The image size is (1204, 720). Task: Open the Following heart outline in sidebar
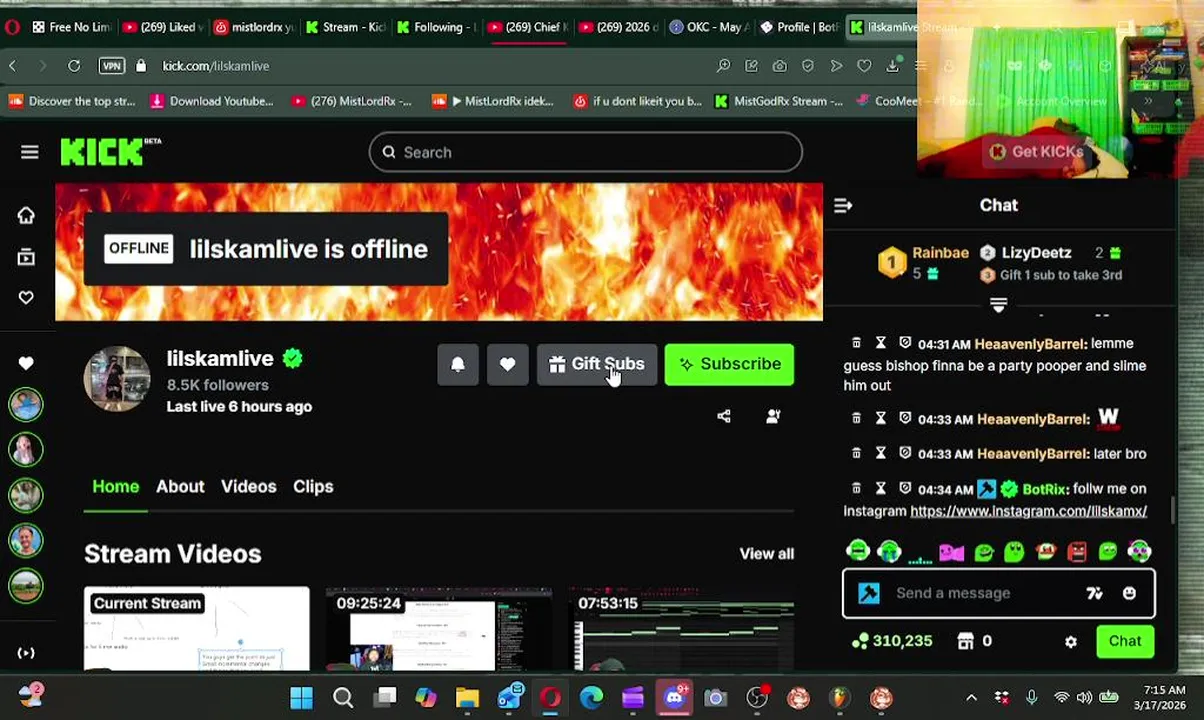(26, 297)
